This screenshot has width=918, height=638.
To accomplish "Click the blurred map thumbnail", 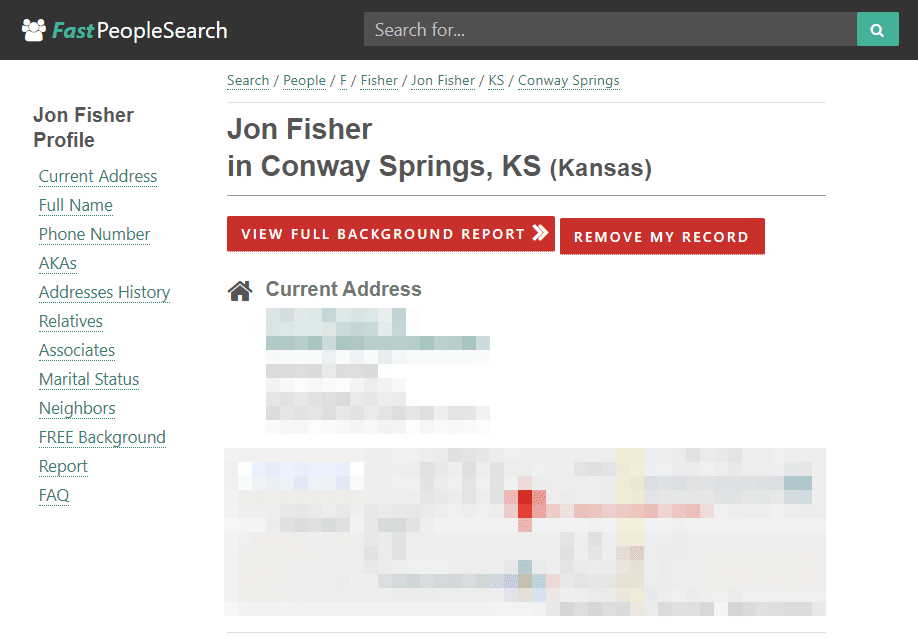I will pos(525,531).
